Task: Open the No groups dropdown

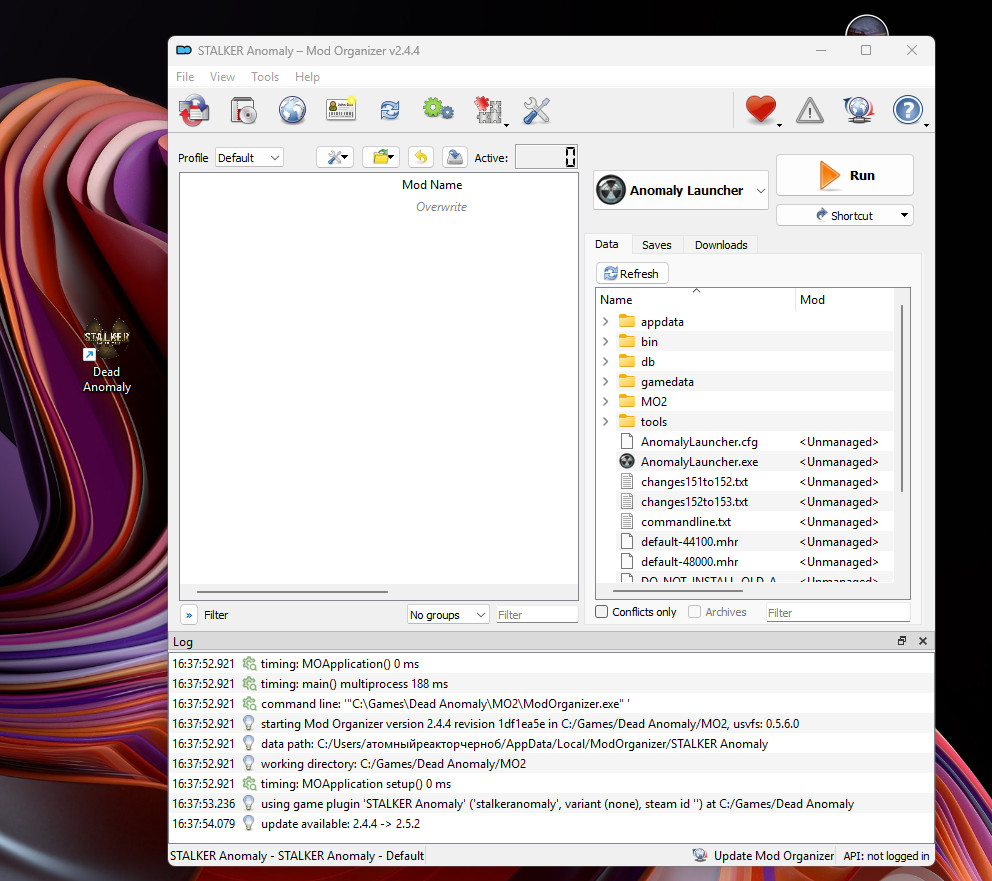Action: (448, 615)
